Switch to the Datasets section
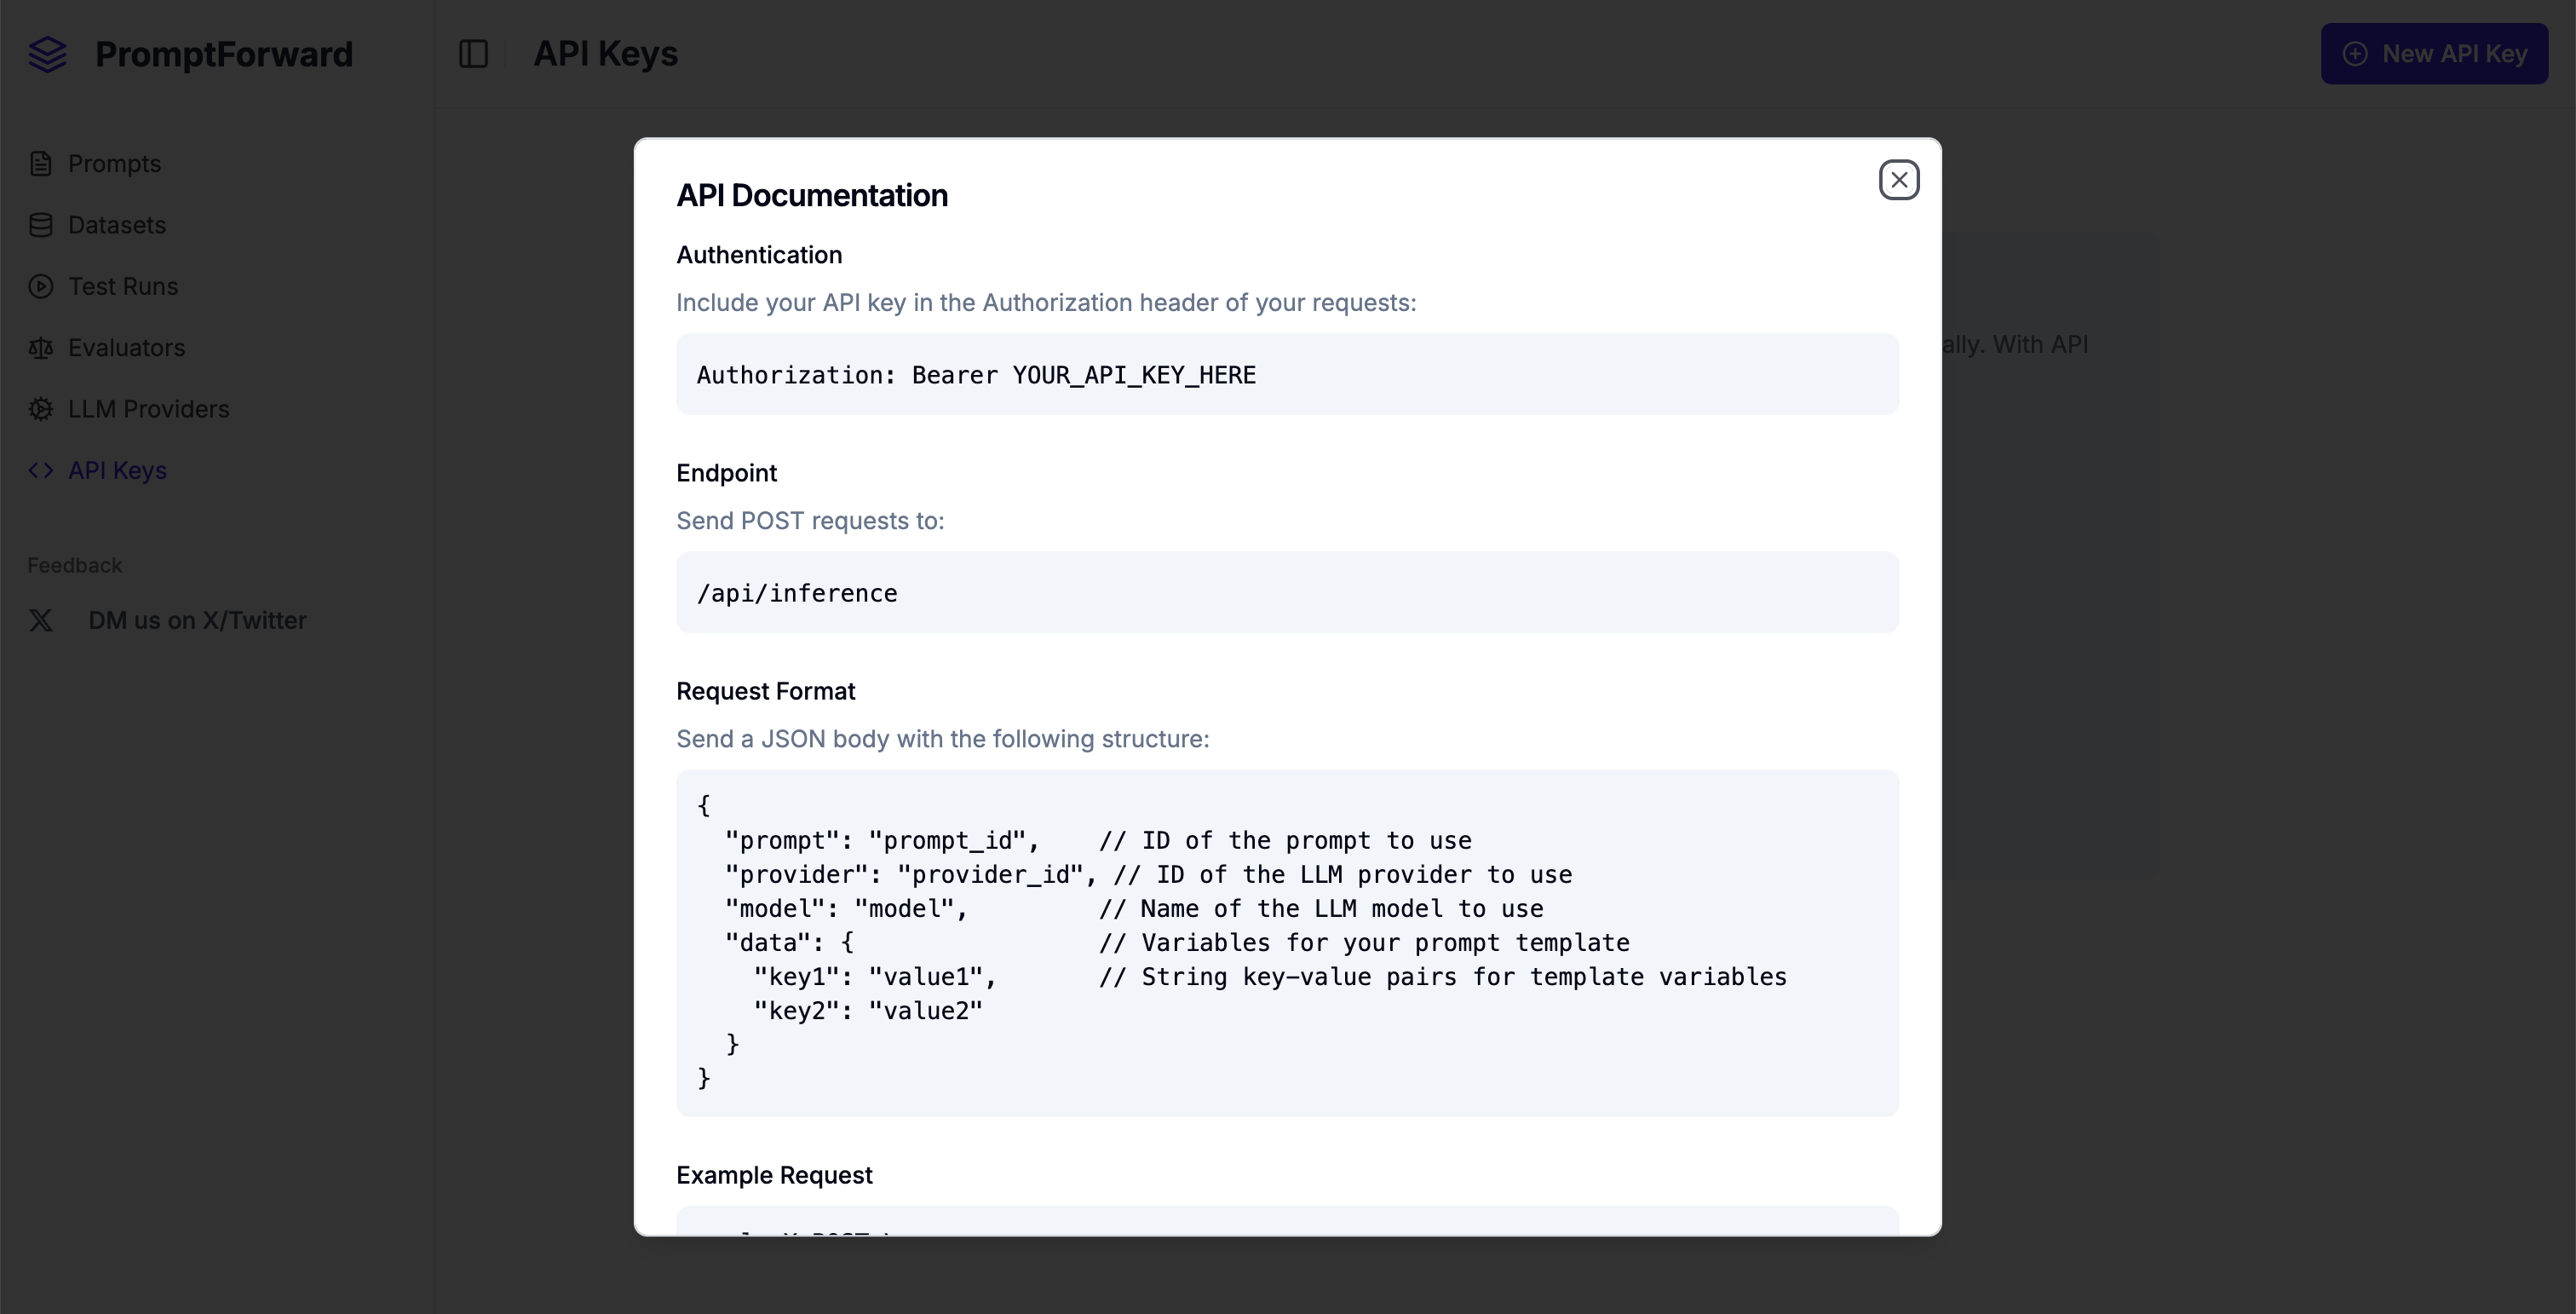This screenshot has height=1314, width=2576. pos(116,225)
